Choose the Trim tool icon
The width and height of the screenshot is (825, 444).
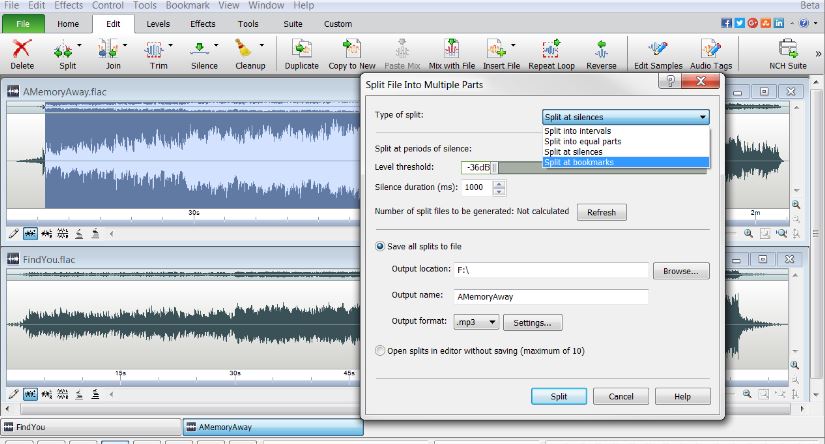coord(154,50)
